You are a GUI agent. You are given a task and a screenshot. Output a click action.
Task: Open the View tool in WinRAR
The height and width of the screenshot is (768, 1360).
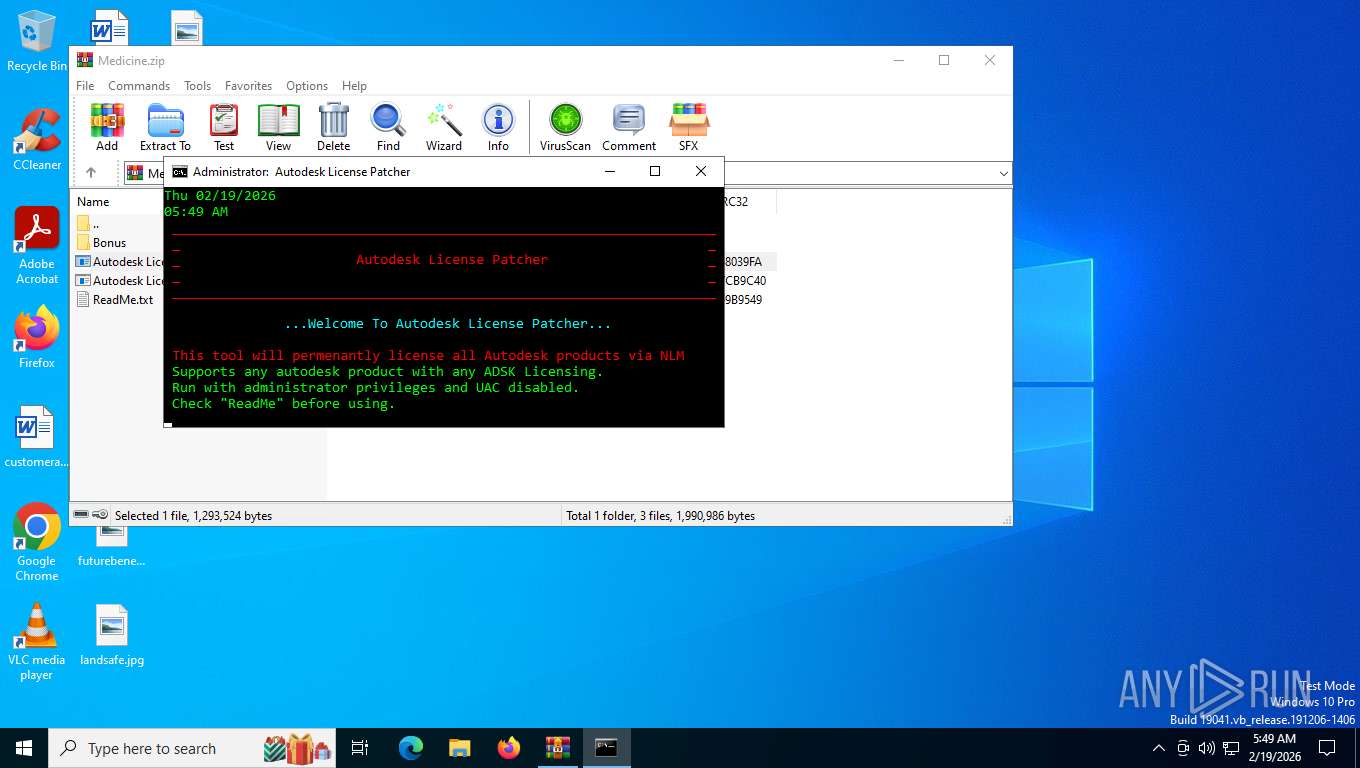tap(278, 127)
